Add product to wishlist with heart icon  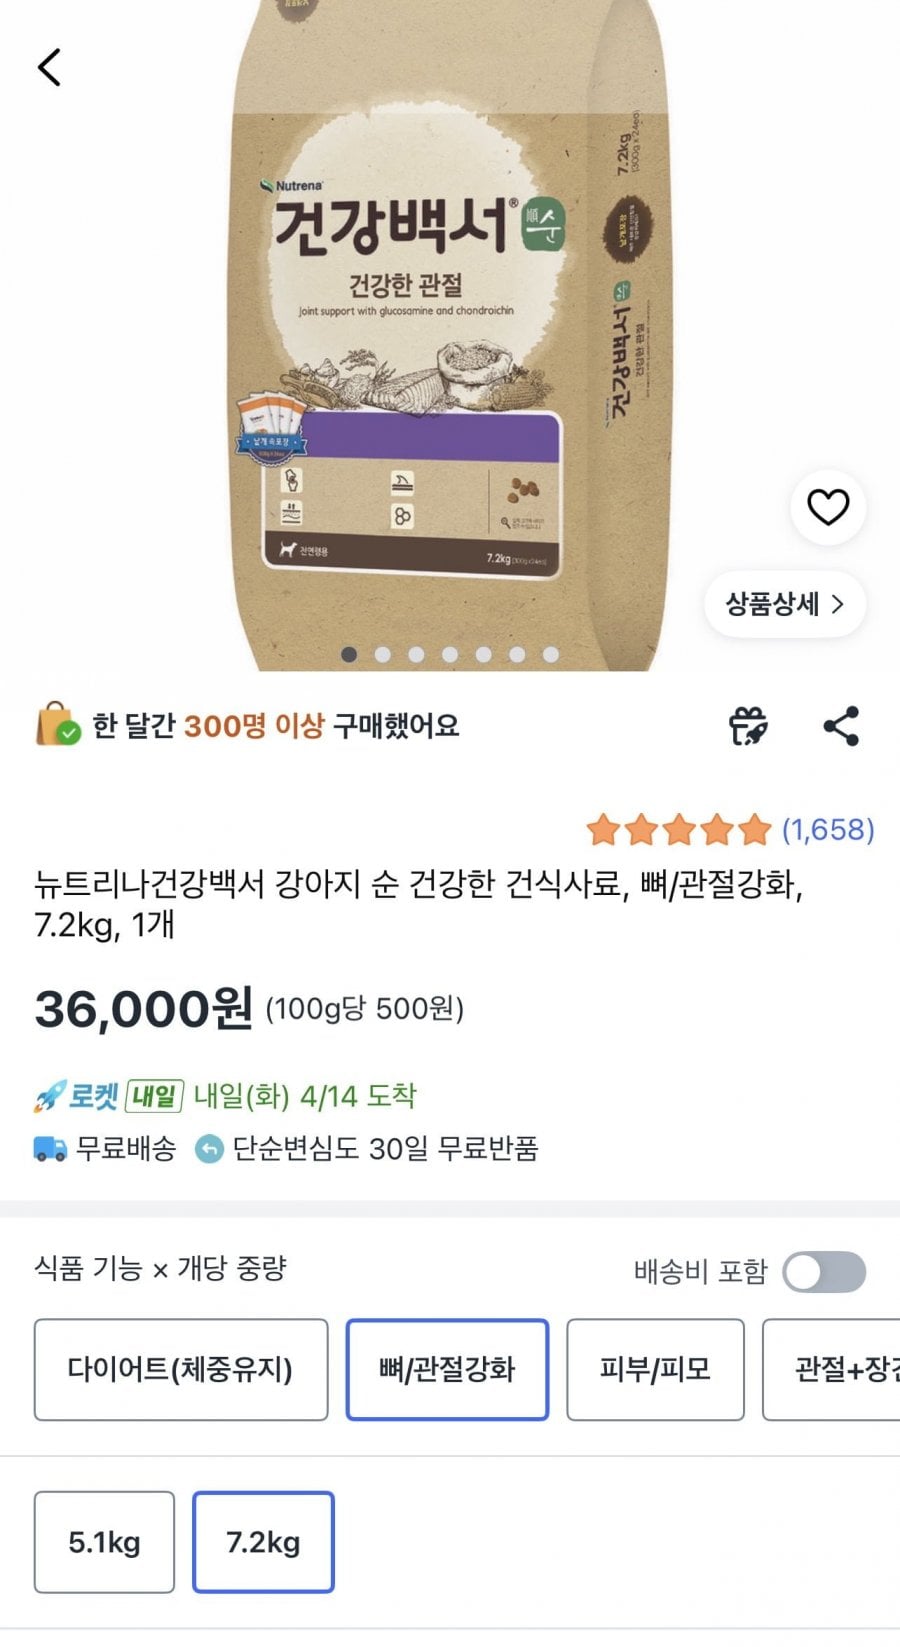pyautogui.click(x=827, y=507)
